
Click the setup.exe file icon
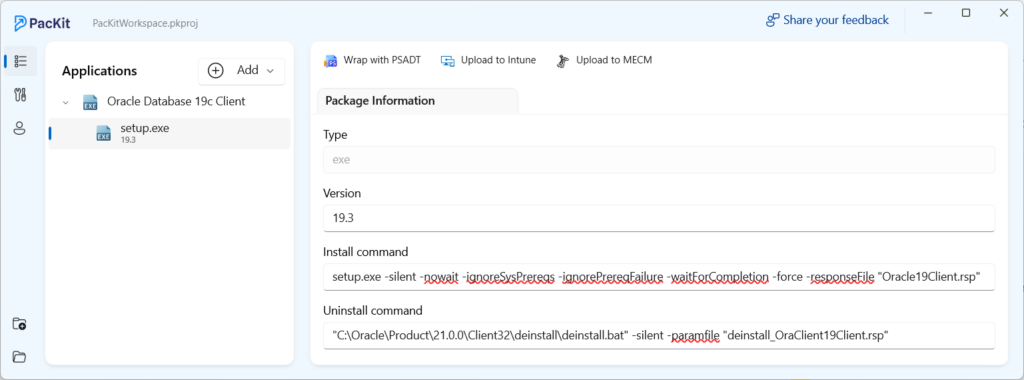[104, 133]
